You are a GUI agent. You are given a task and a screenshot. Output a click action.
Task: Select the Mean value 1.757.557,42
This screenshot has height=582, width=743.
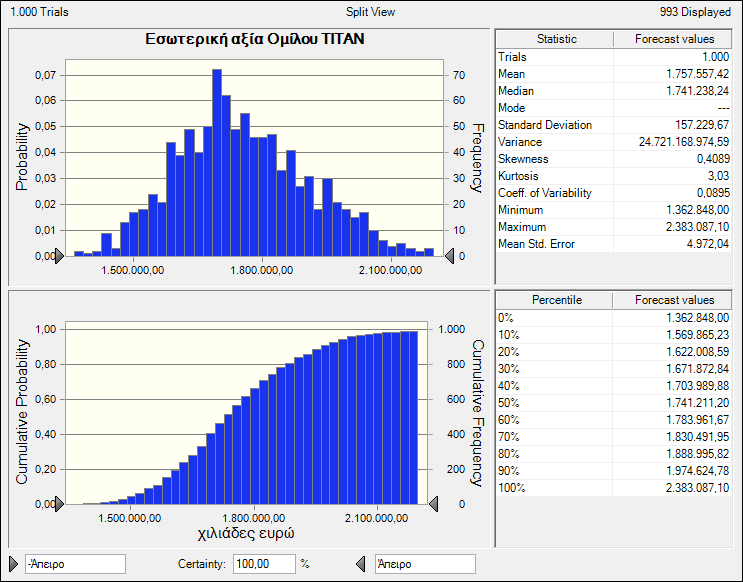coord(697,74)
